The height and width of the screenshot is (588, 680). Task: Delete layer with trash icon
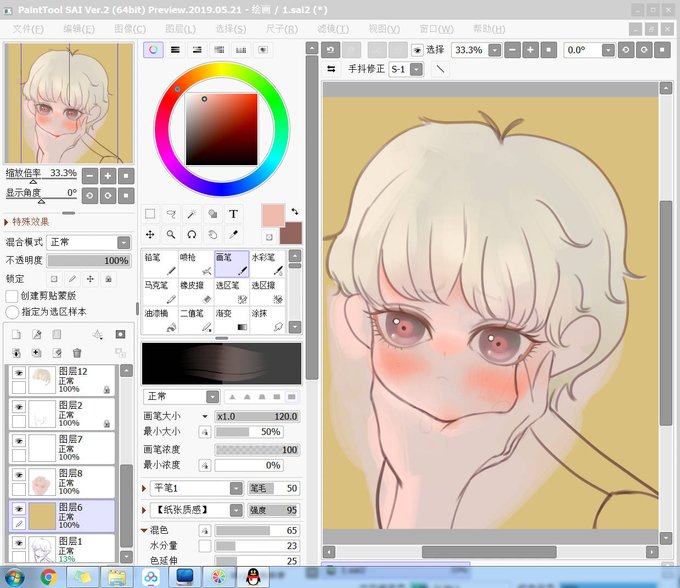[x=77, y=353]
